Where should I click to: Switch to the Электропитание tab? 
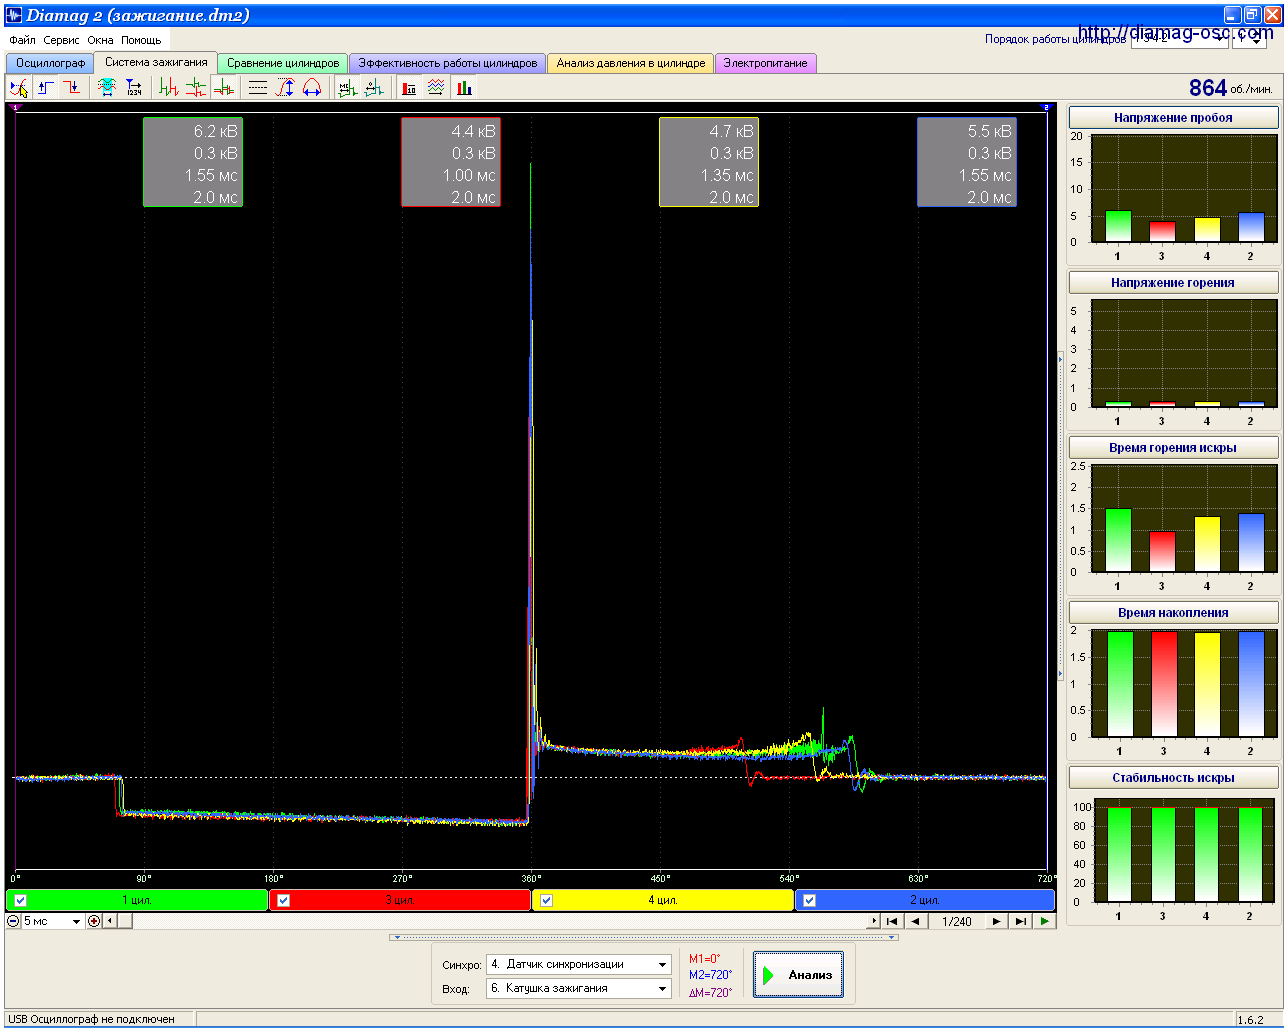[766, 63]
